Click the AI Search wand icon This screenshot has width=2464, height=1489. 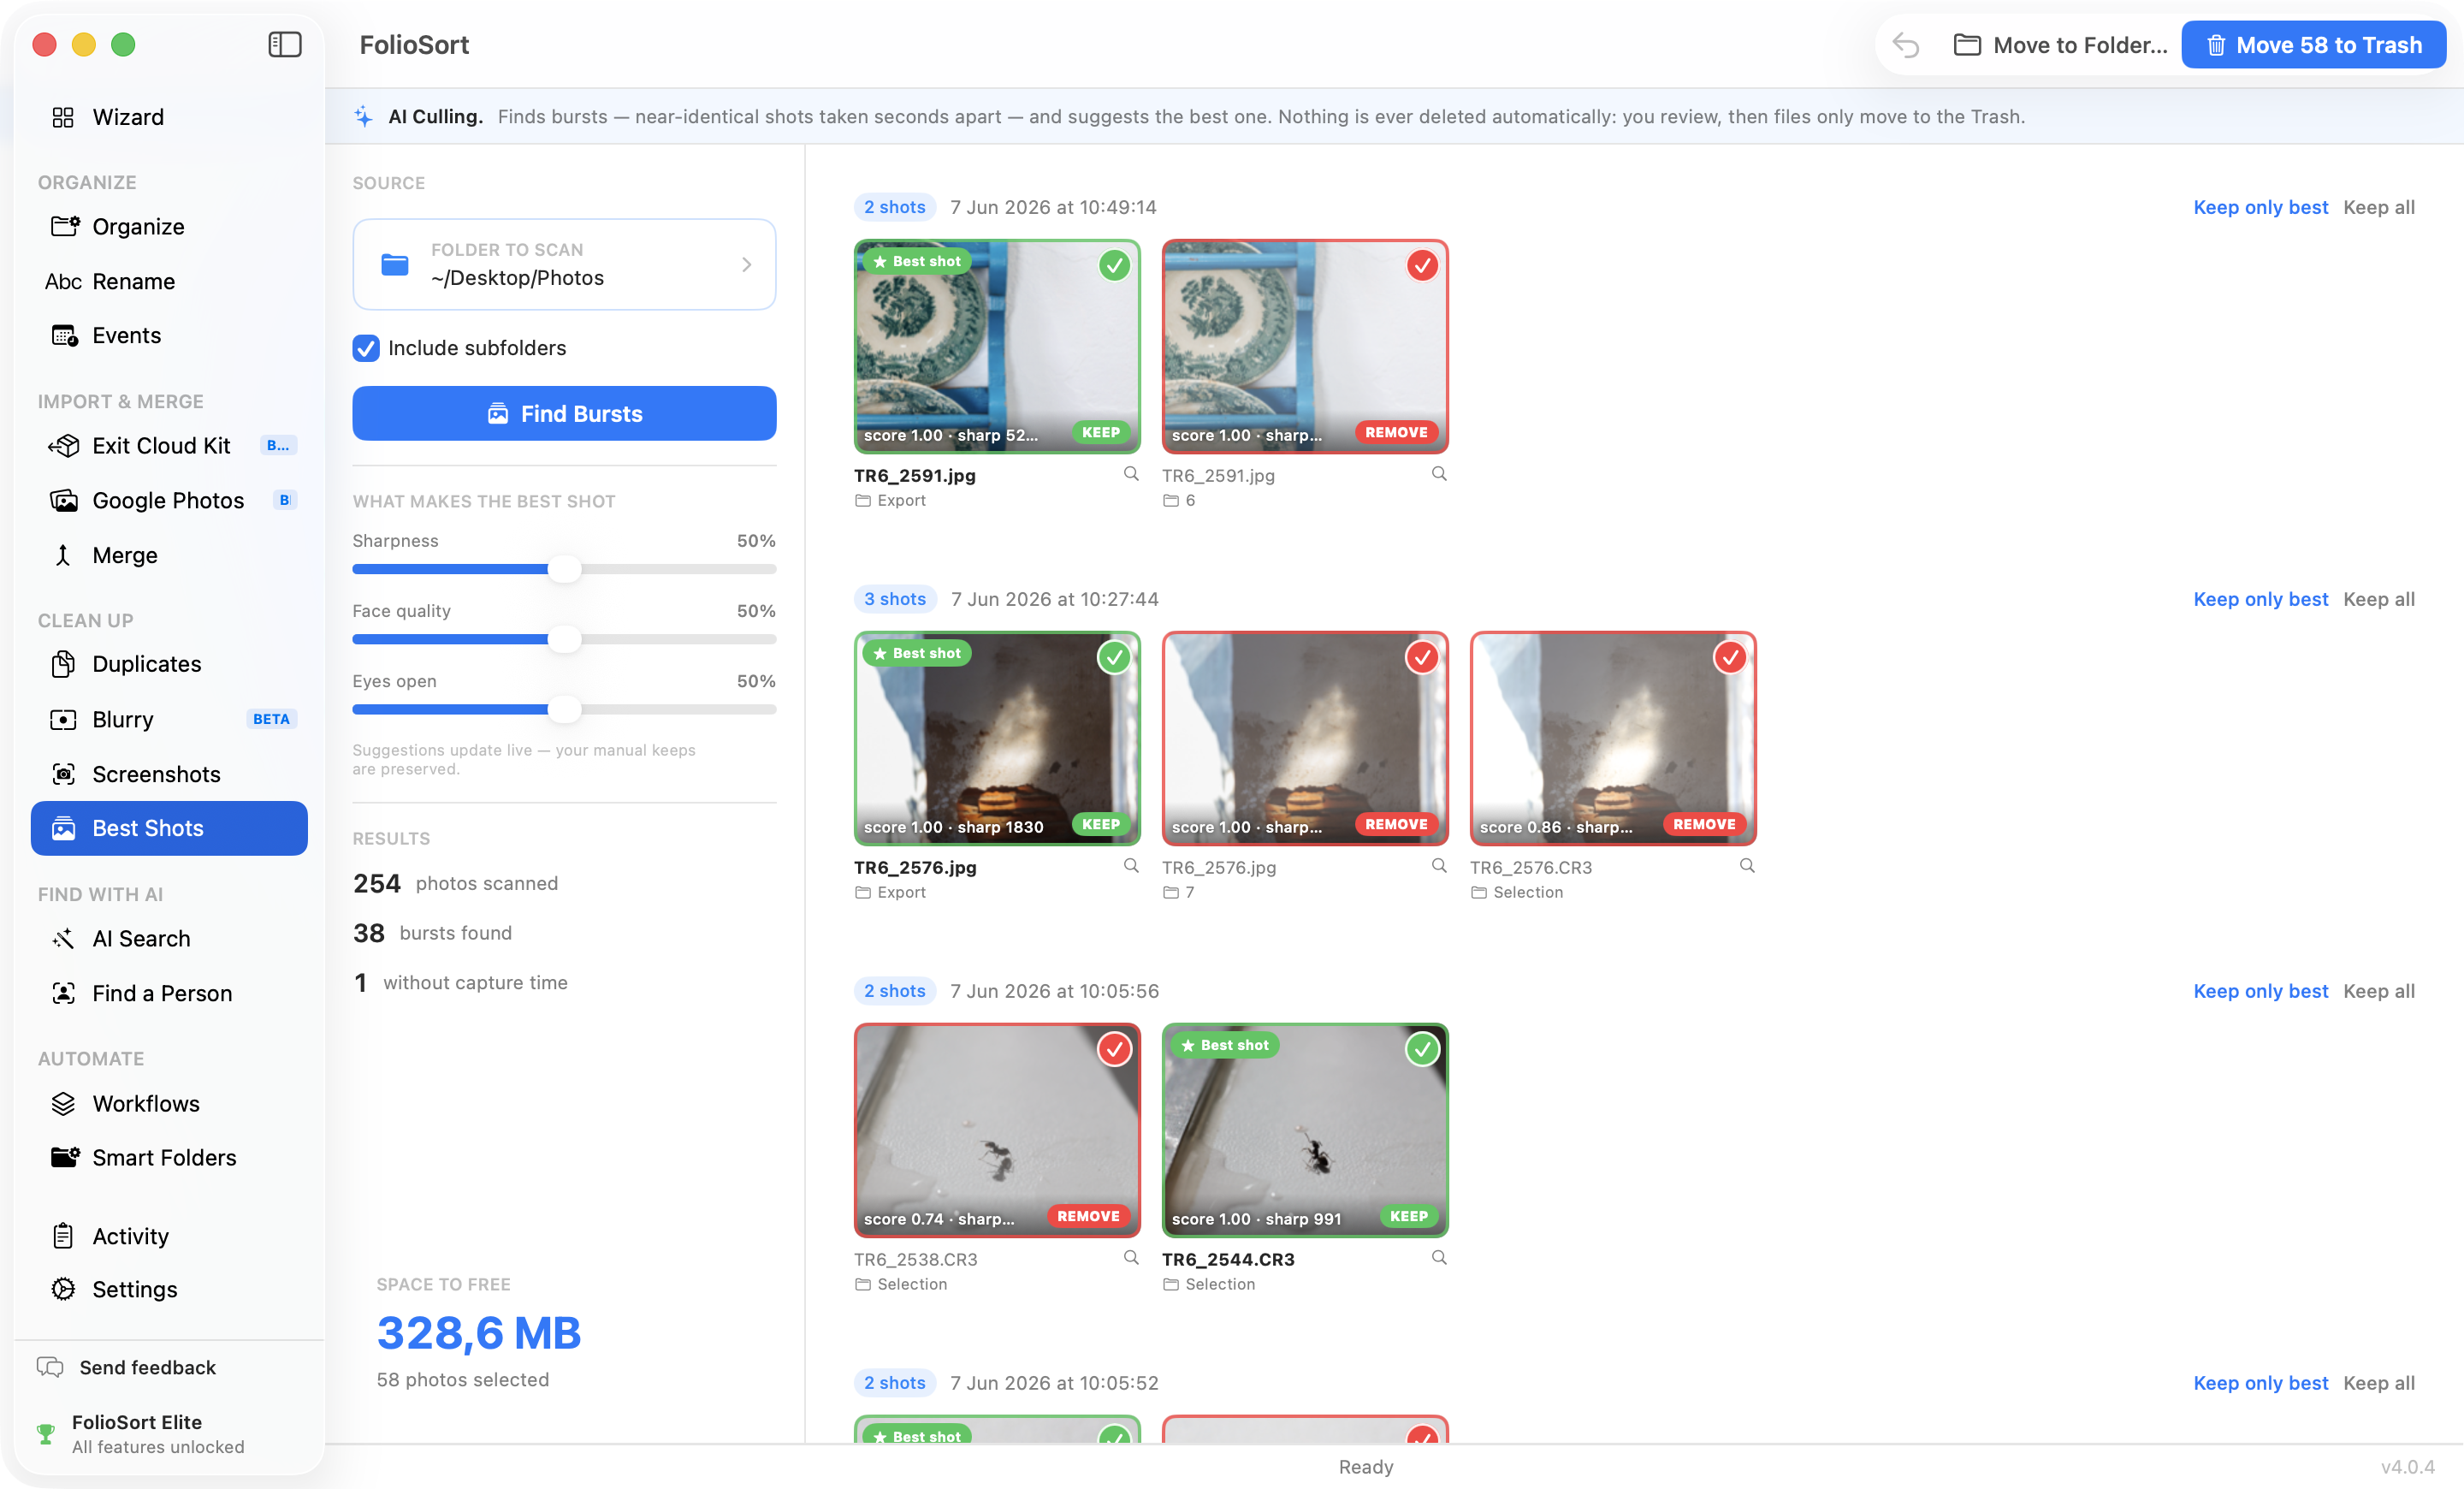click(63, 938)
